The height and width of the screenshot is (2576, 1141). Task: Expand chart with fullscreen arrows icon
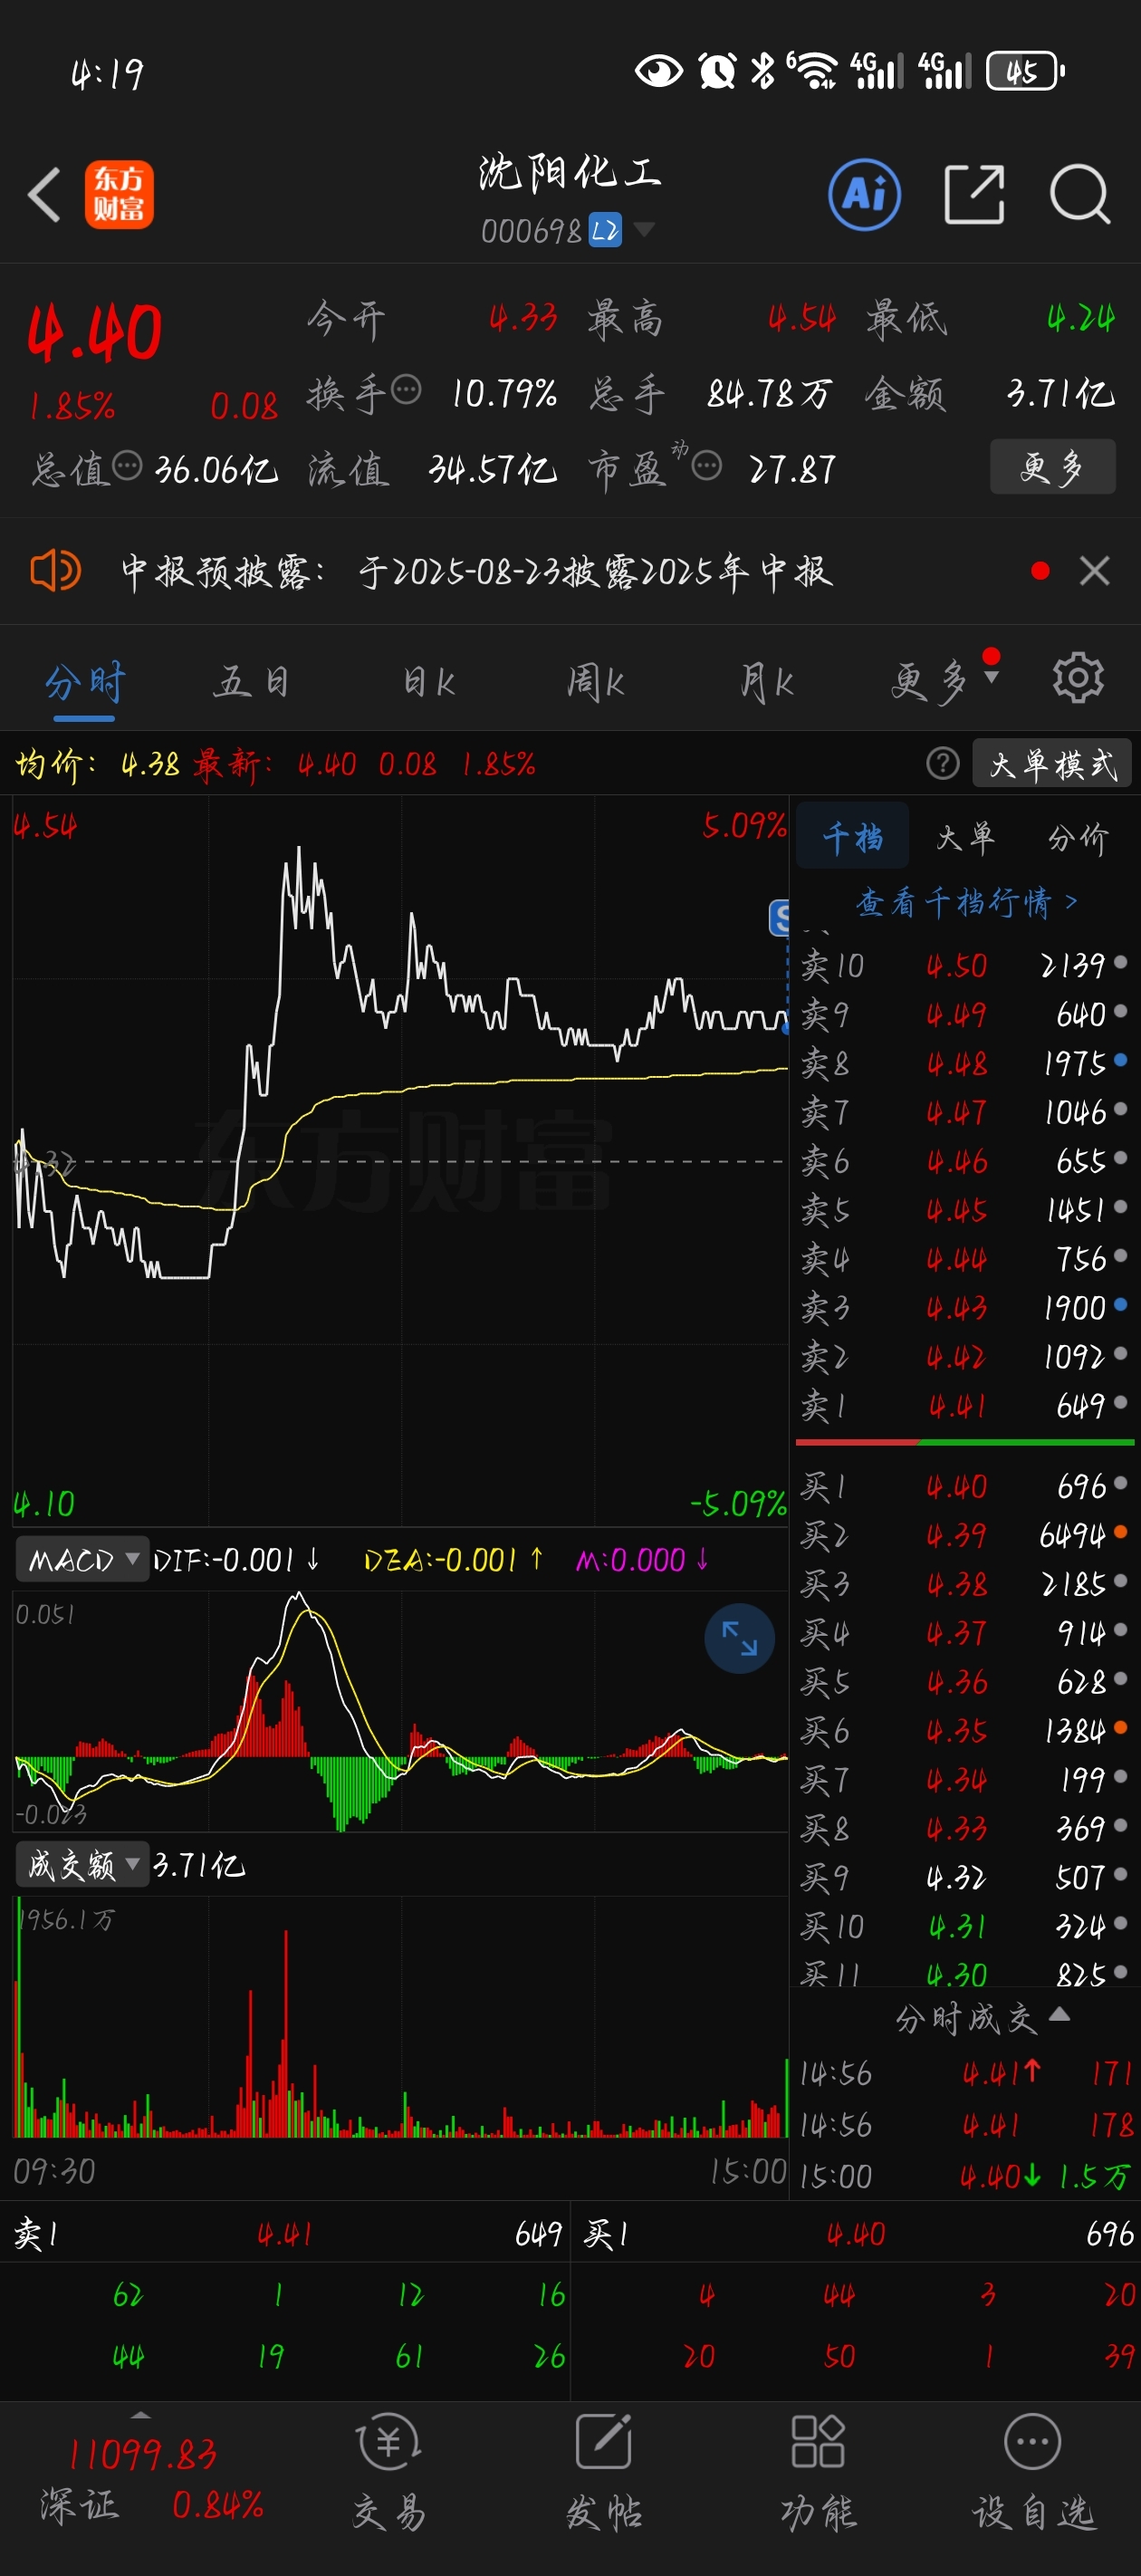(x=739, y=1639)
